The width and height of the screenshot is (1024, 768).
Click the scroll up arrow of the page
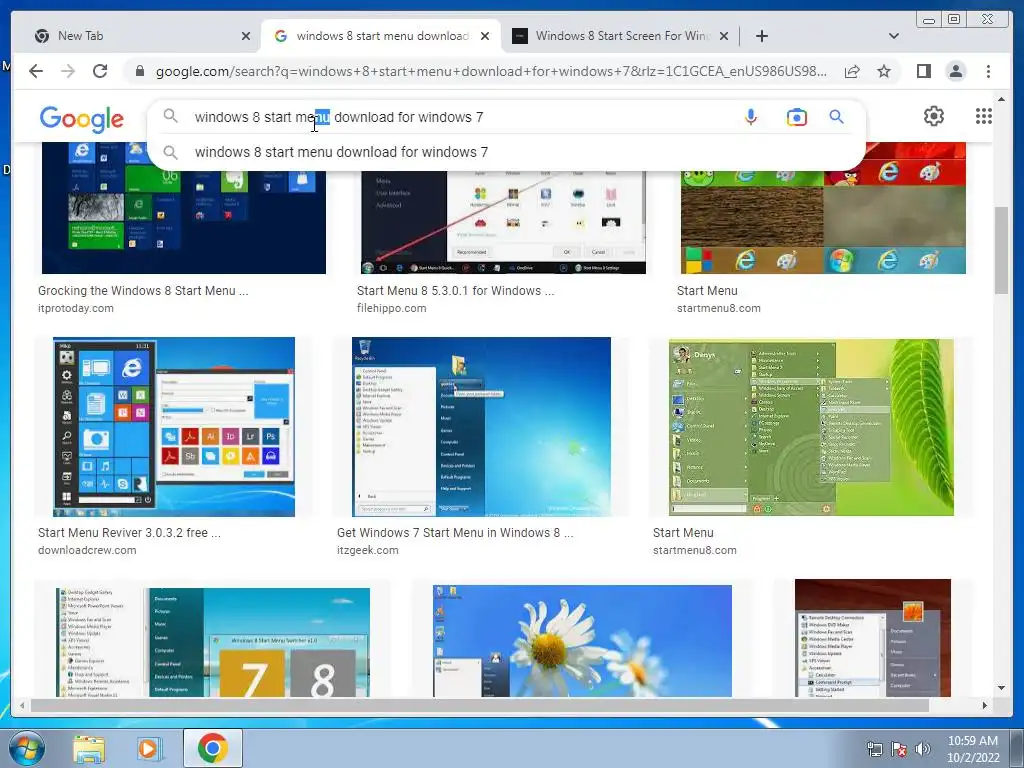[1001, 99]
